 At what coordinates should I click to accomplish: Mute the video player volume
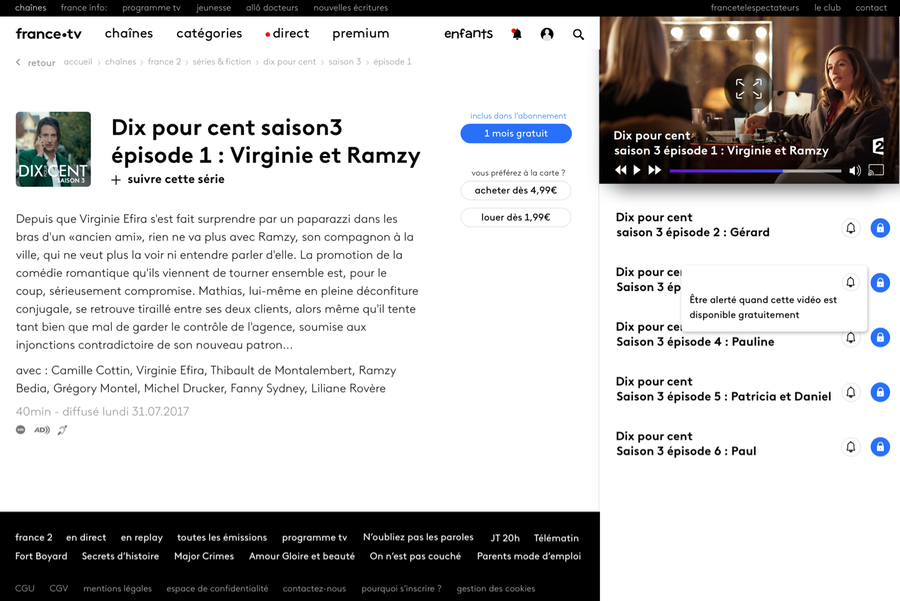855,171
